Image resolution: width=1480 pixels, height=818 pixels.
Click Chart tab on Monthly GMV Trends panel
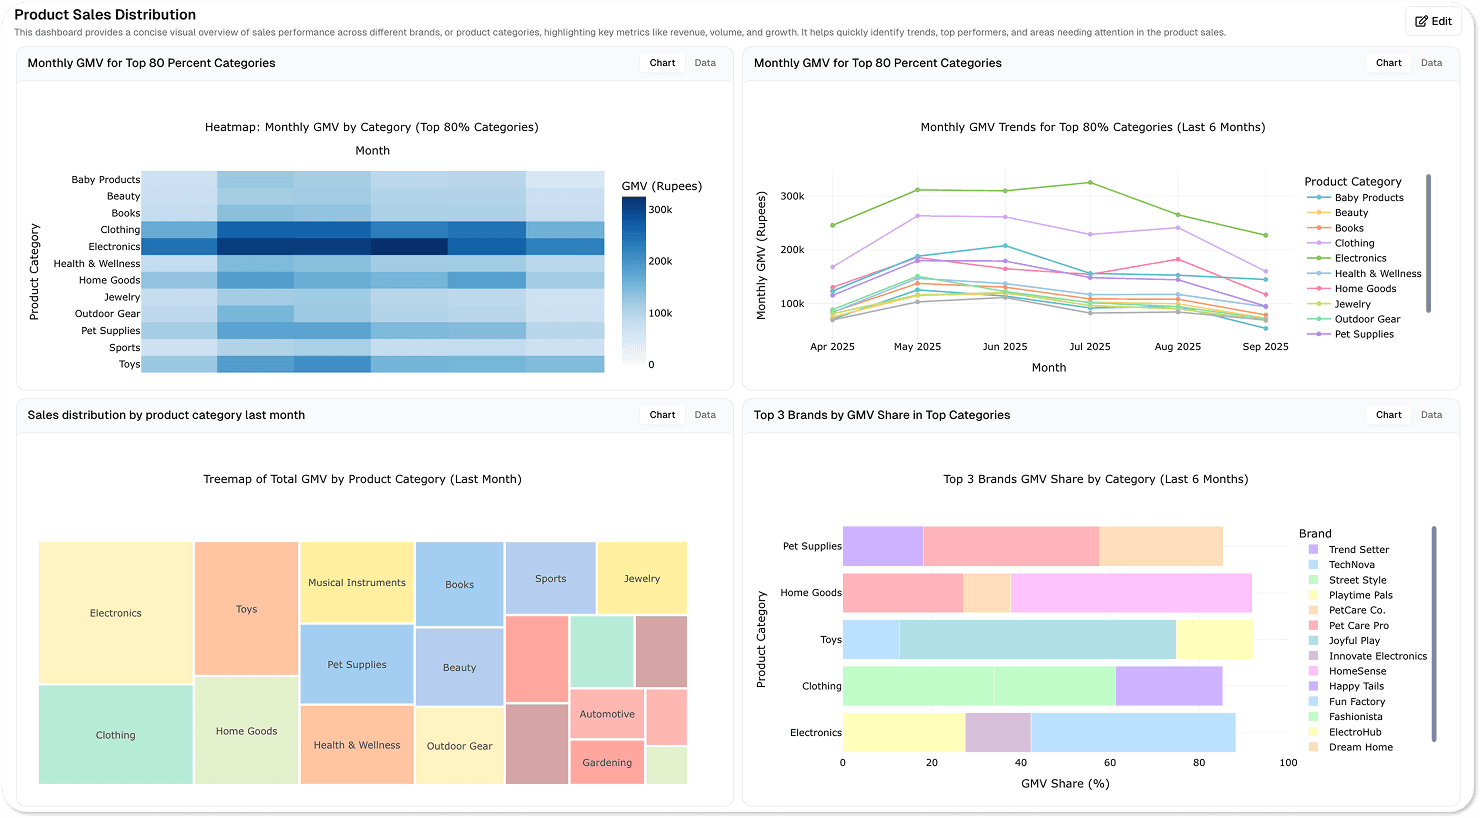pyautogui.click(x=1389, y=62)
